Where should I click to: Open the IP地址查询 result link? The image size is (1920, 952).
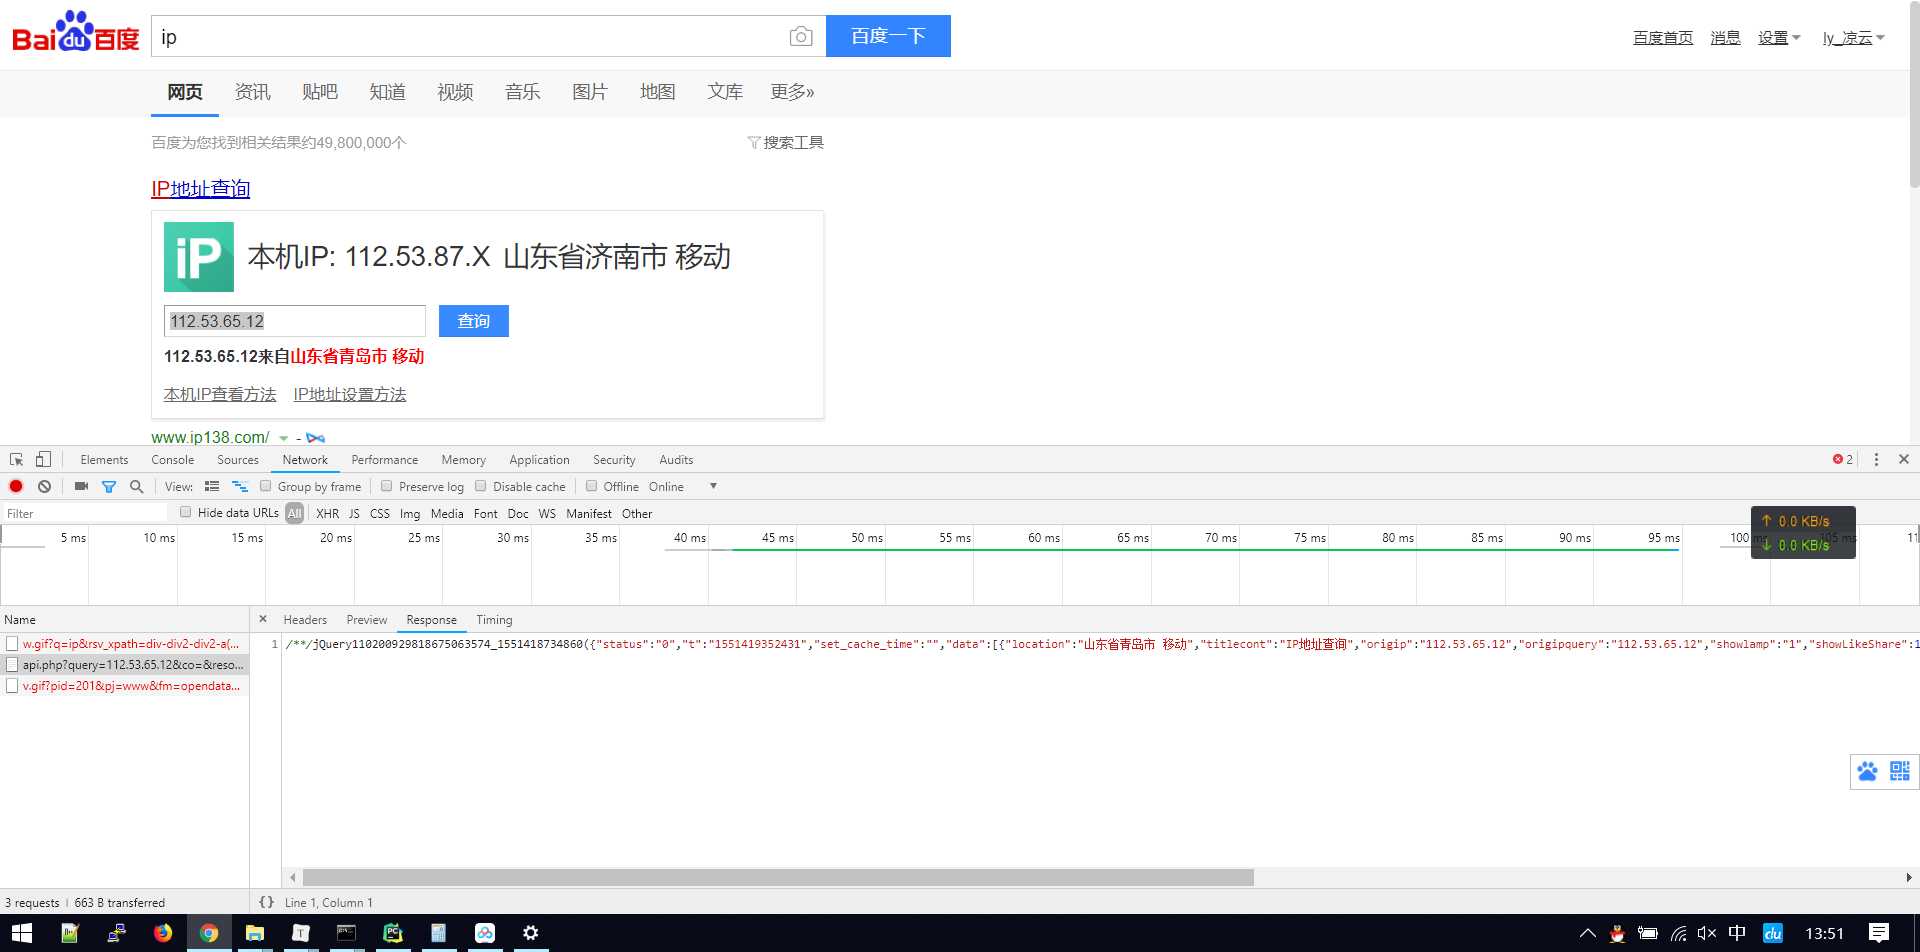point(201,188)
